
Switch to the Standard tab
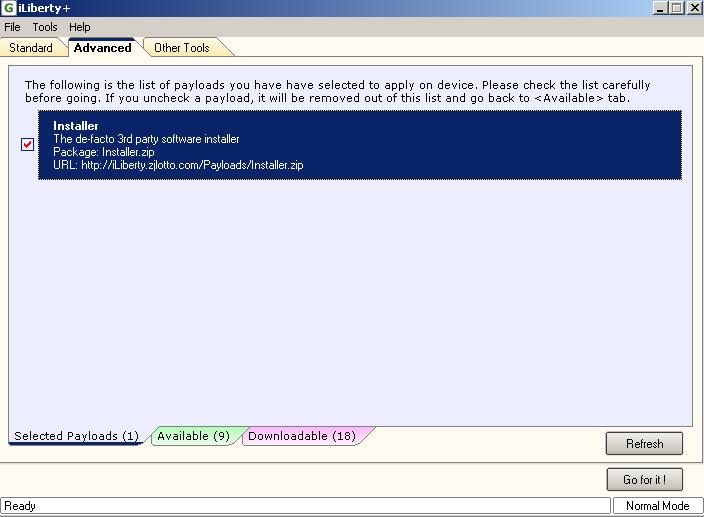[31, 48]
